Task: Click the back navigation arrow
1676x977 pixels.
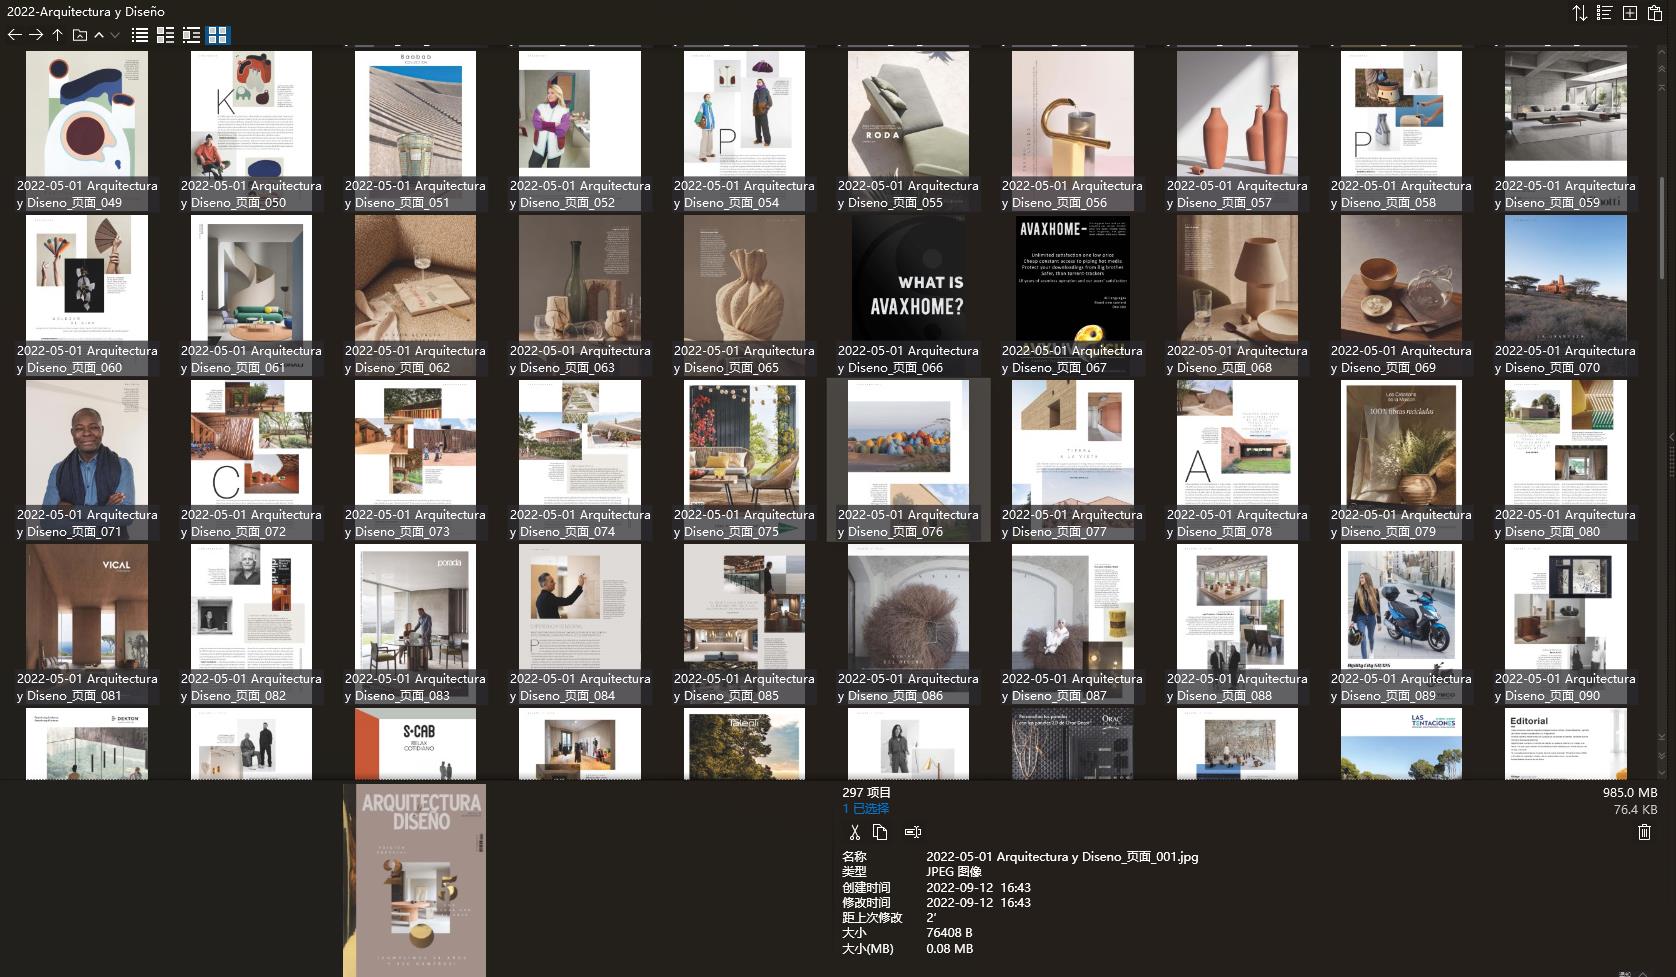Action: [14, 35]
